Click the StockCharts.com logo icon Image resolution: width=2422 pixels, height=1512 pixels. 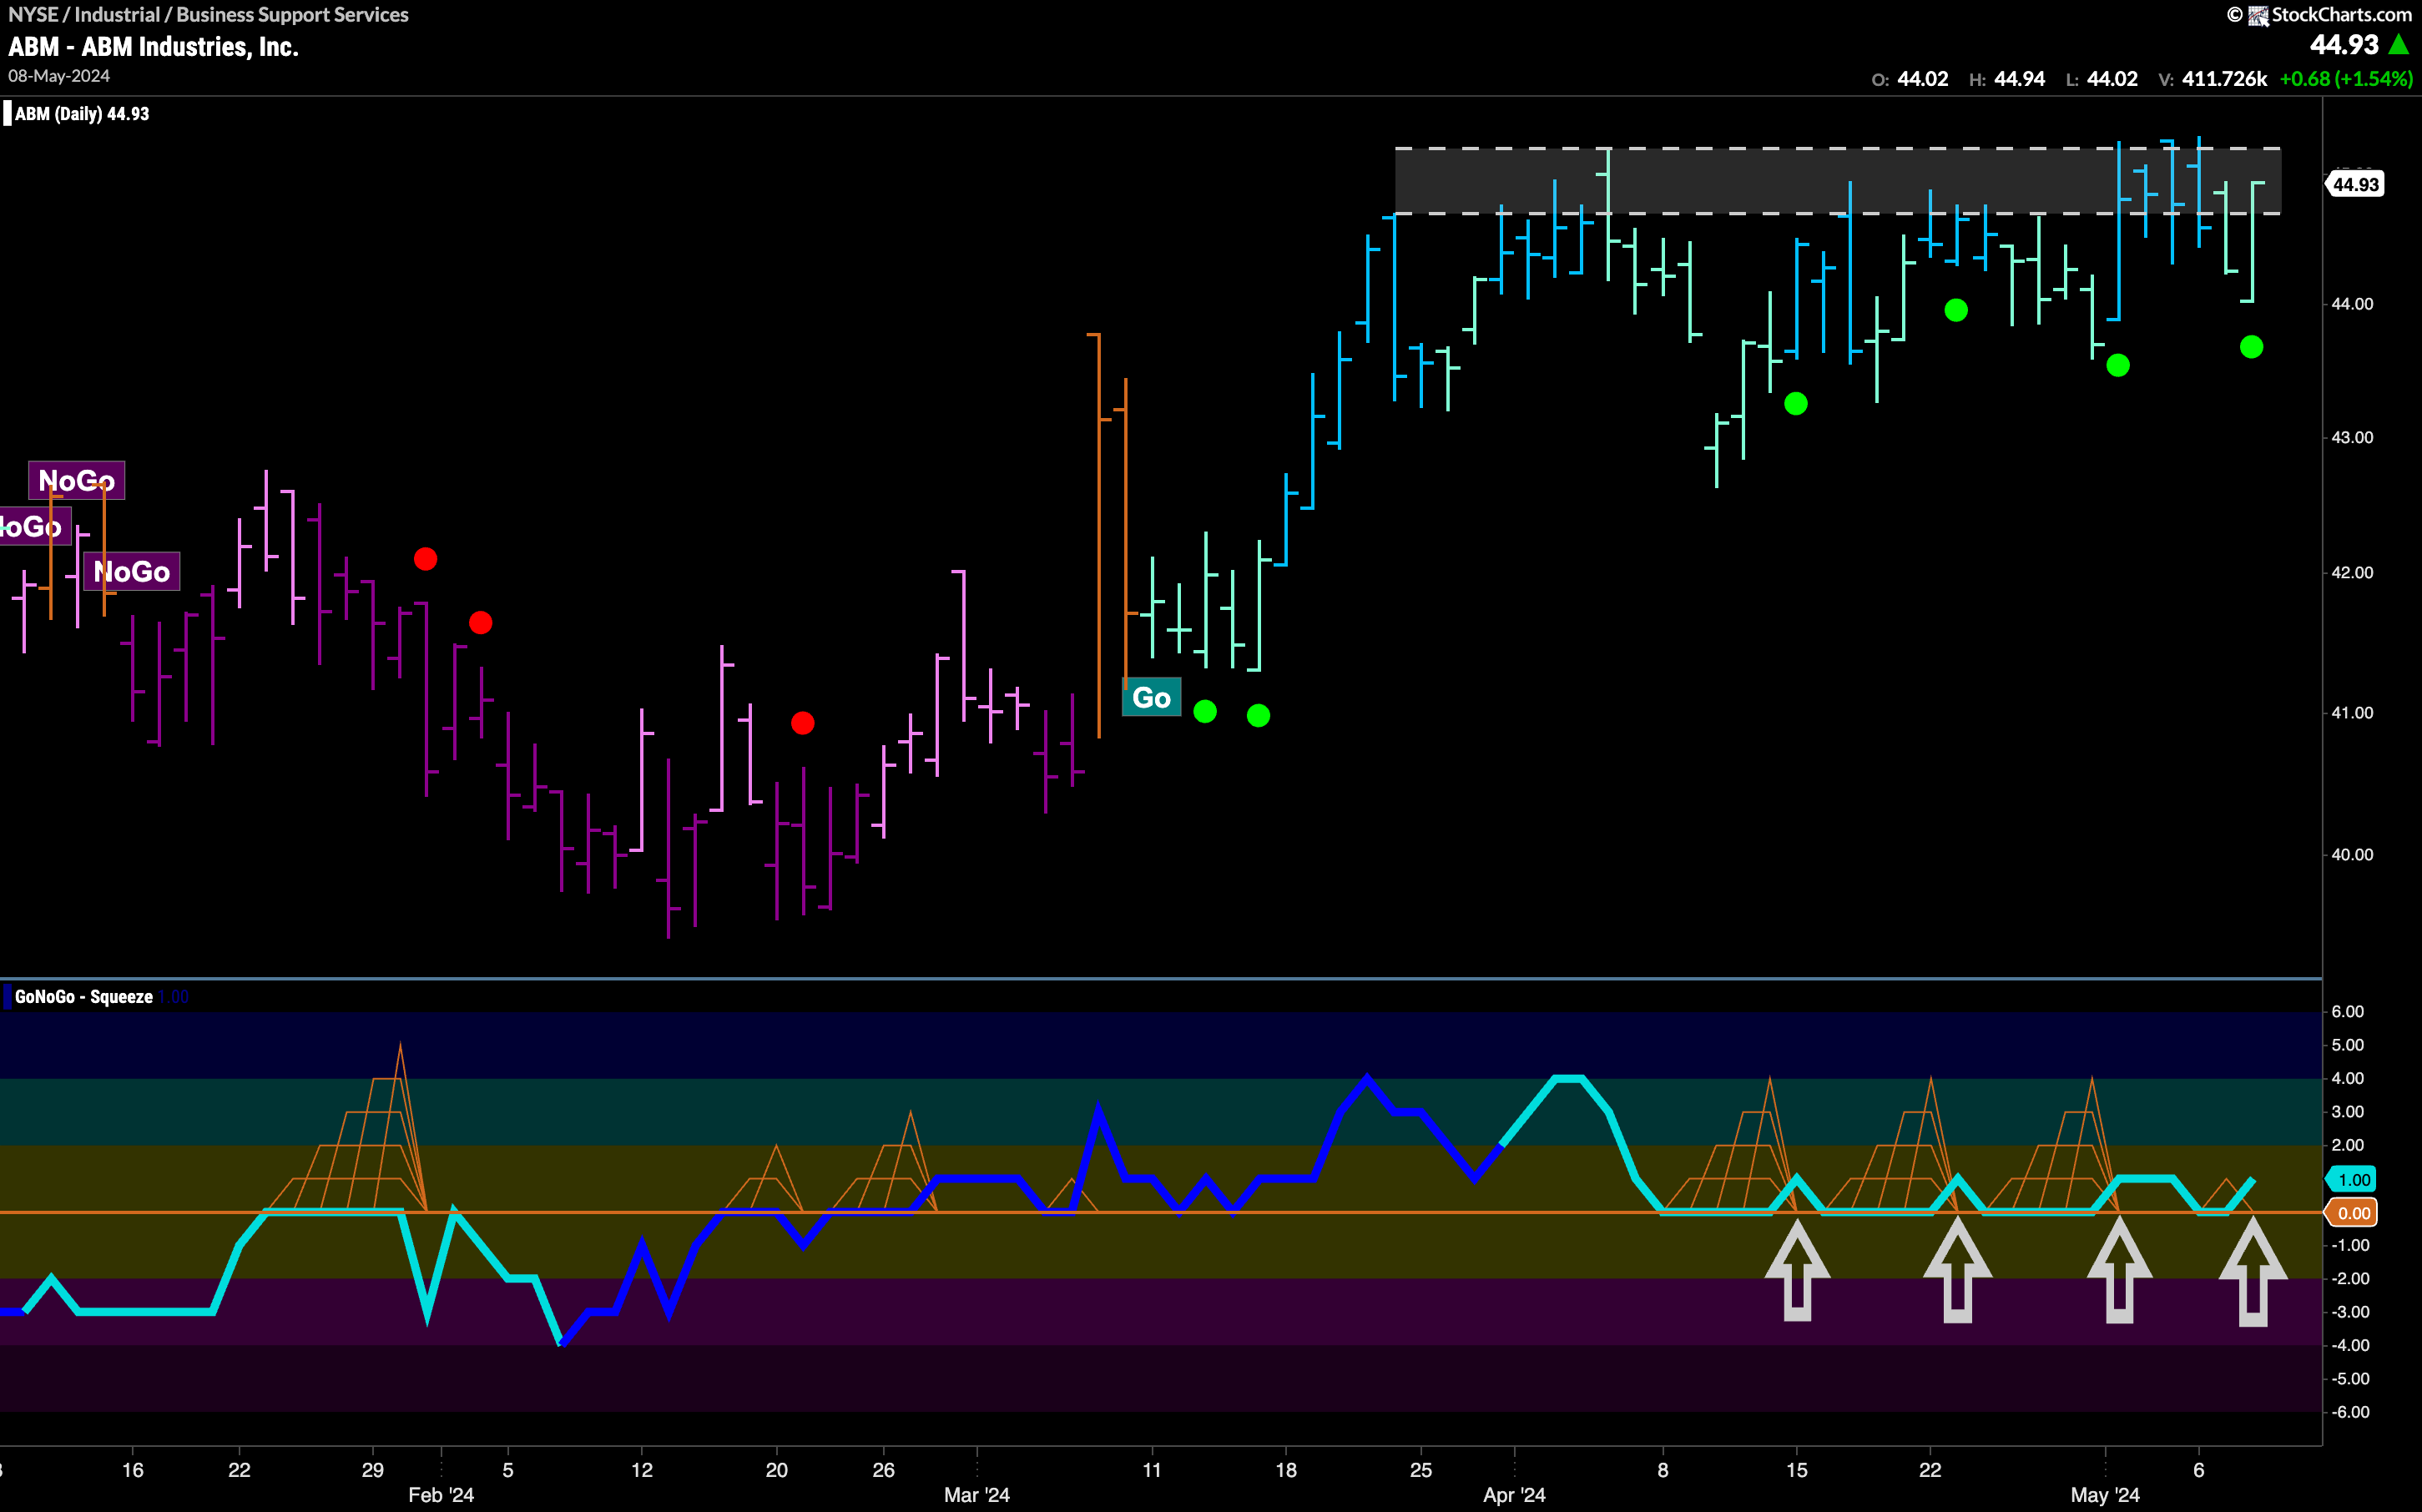point(2258,15)
